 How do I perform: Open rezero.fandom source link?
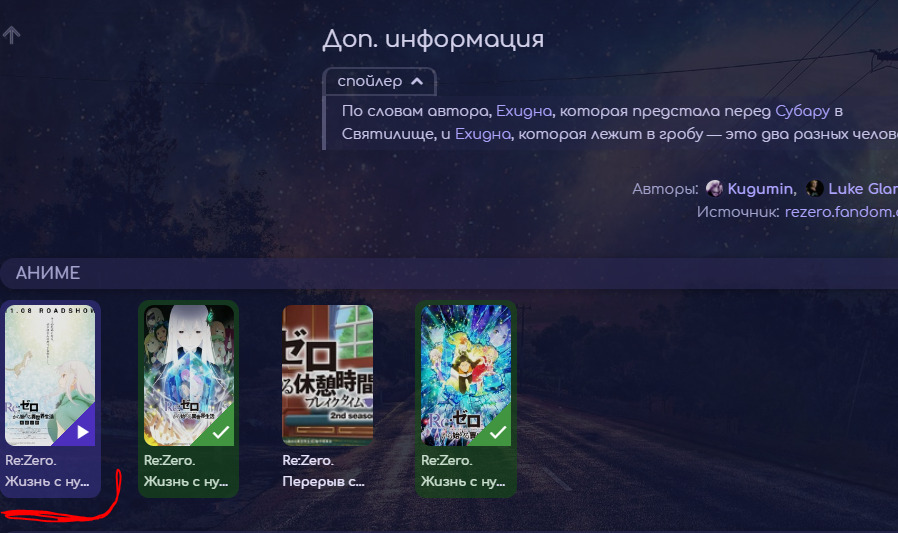point(841,212)
